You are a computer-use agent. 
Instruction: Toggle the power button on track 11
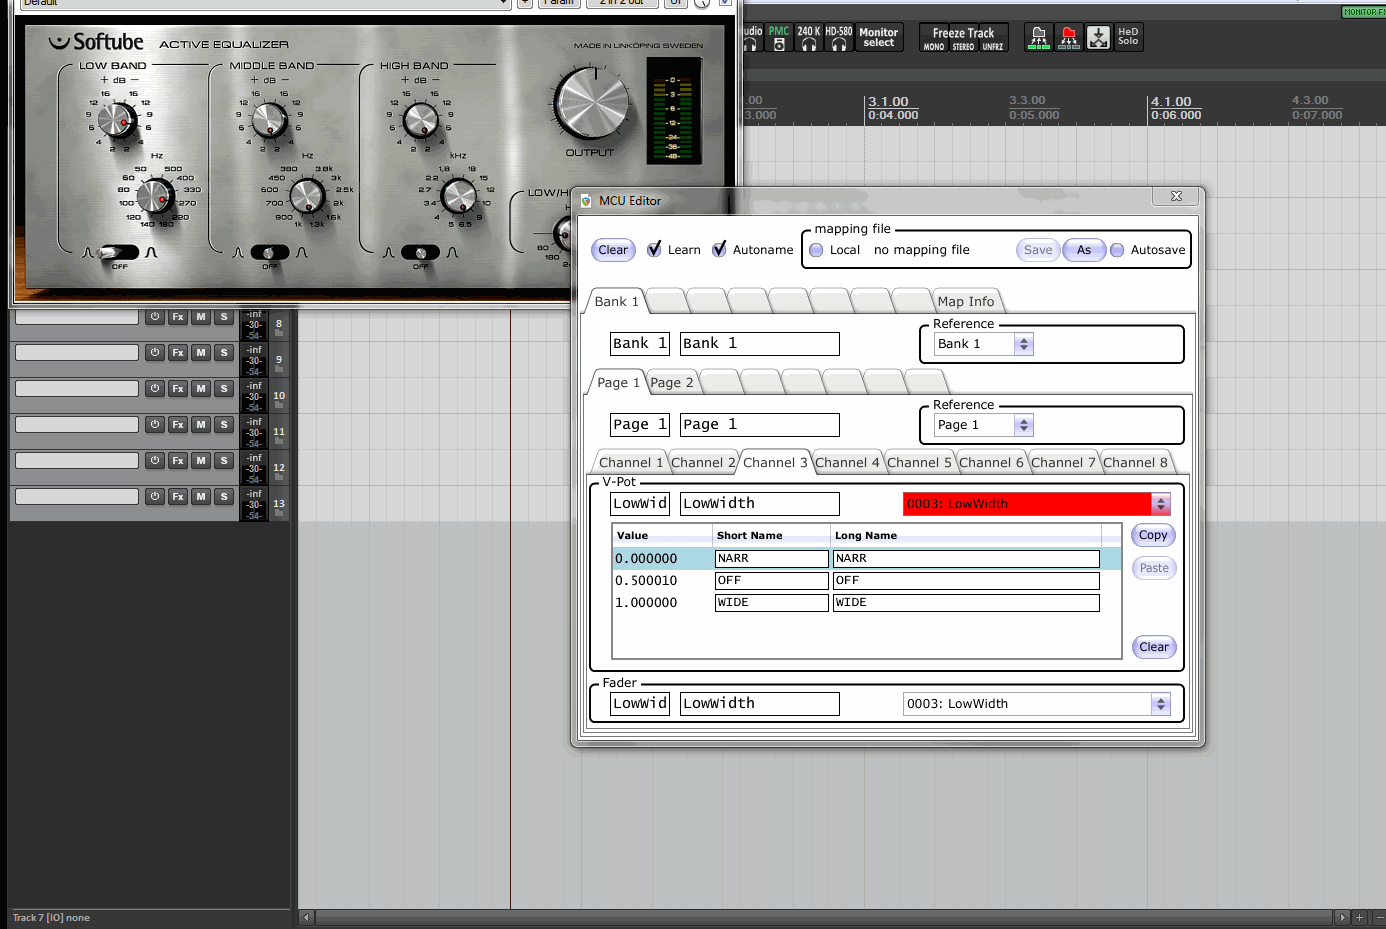pyautogui.click(x=155, y=425)
